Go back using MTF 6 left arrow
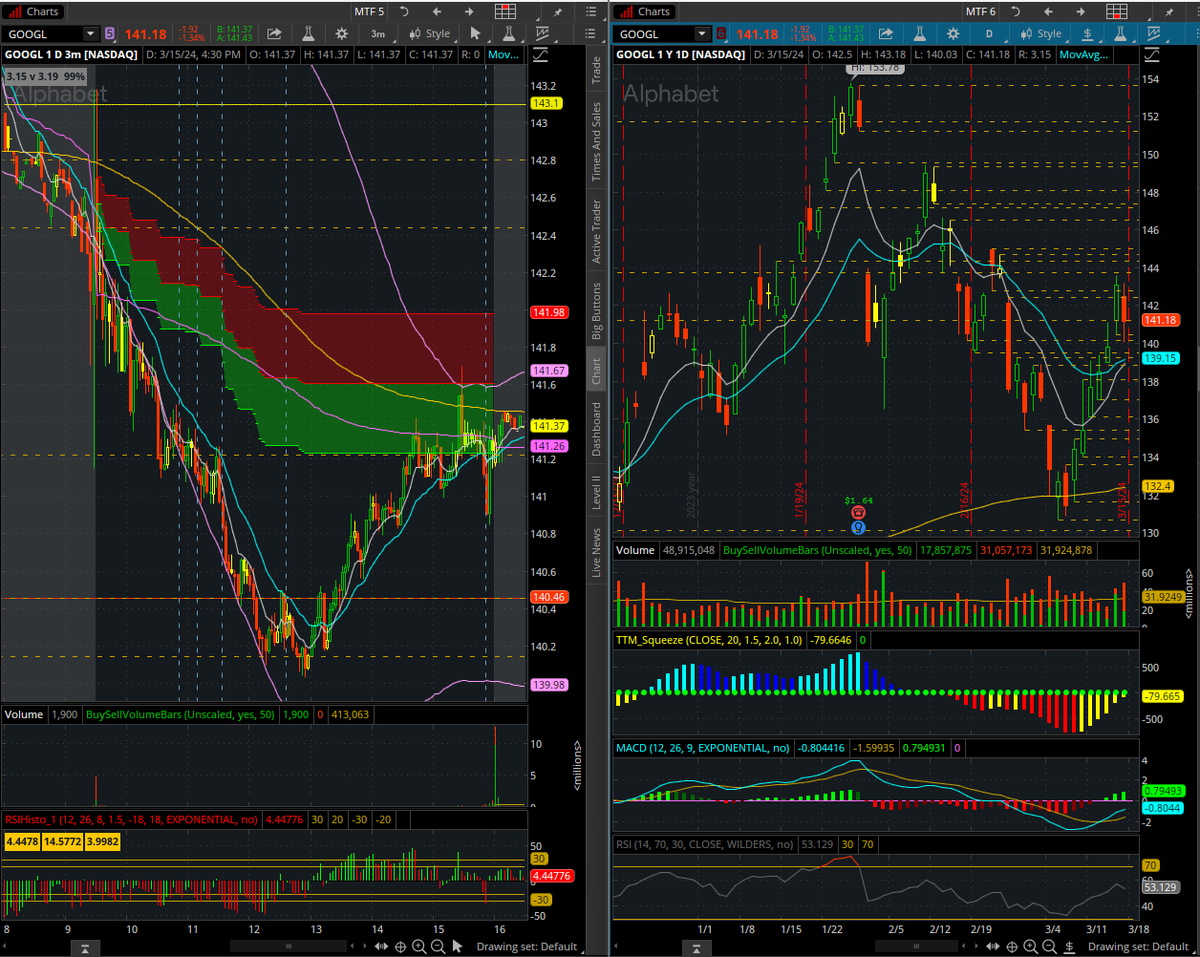 click(x=1048, y=12)
